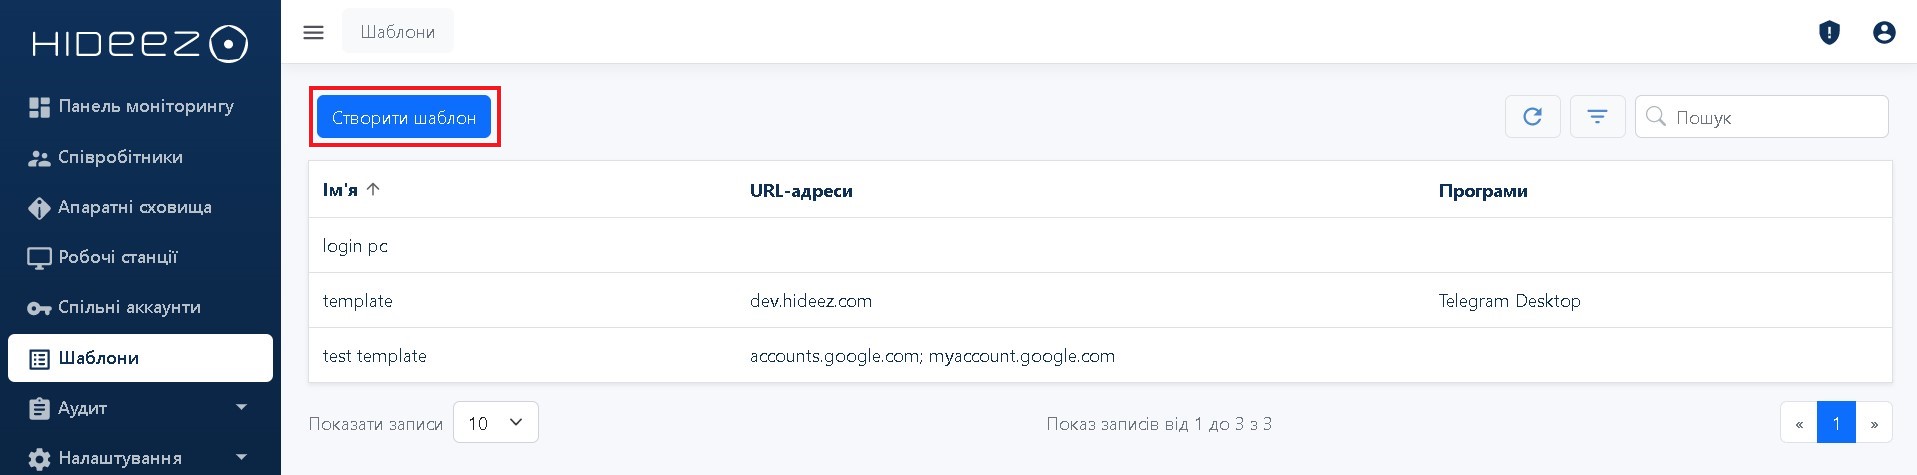Click the Апаратні сховища icon
This screenshot has height=475, width=1917.
point(39,208)
